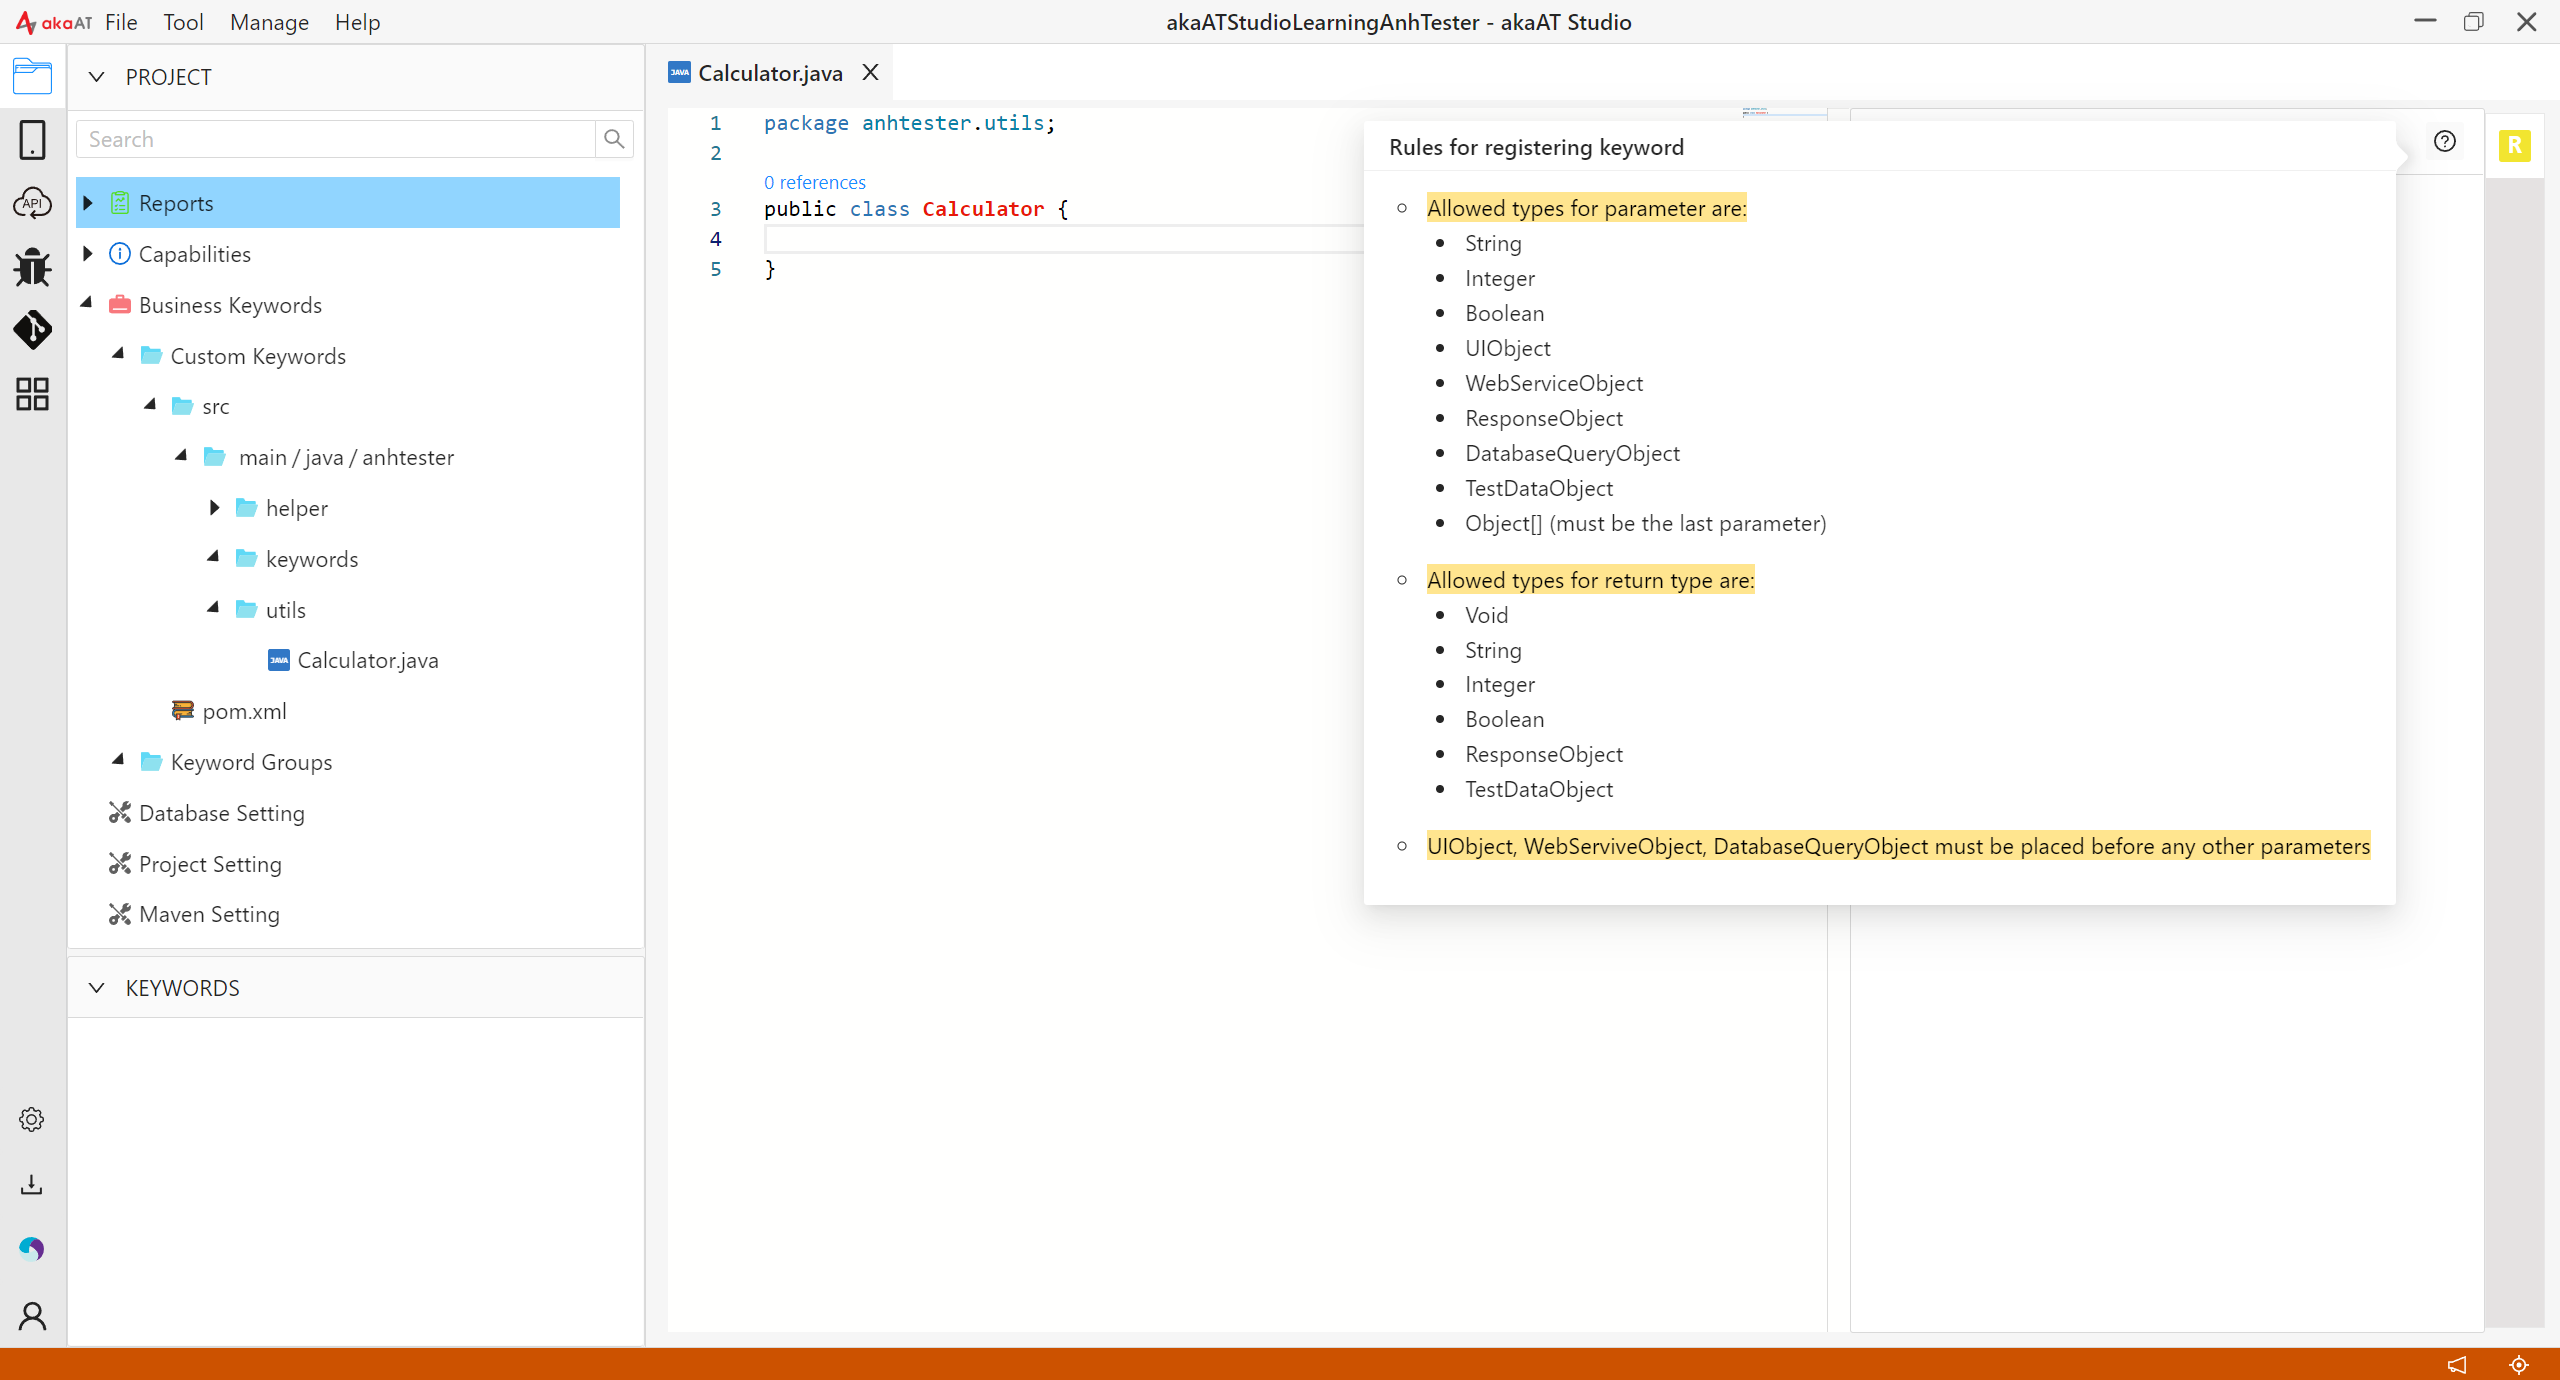This screenshot has height=1380, width=2560.
Task: Collapse the keywords folder arrow
Action: click(x=214, y=557)
